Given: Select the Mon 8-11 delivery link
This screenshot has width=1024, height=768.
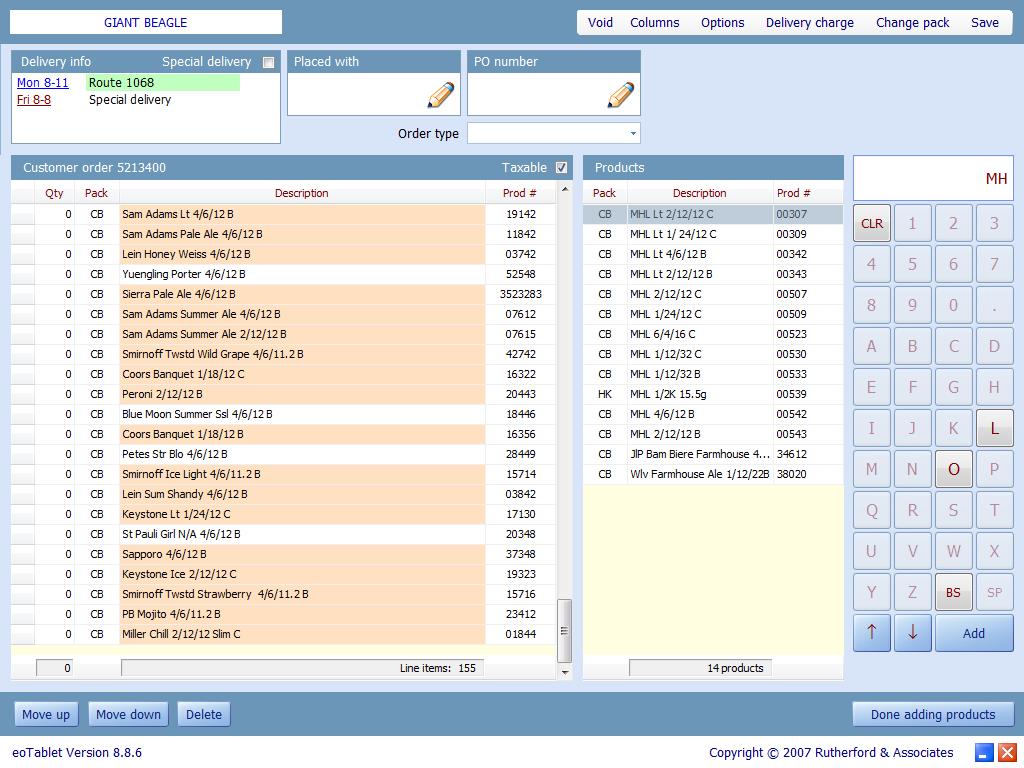Looking at the screenshot, I should 43,83.
